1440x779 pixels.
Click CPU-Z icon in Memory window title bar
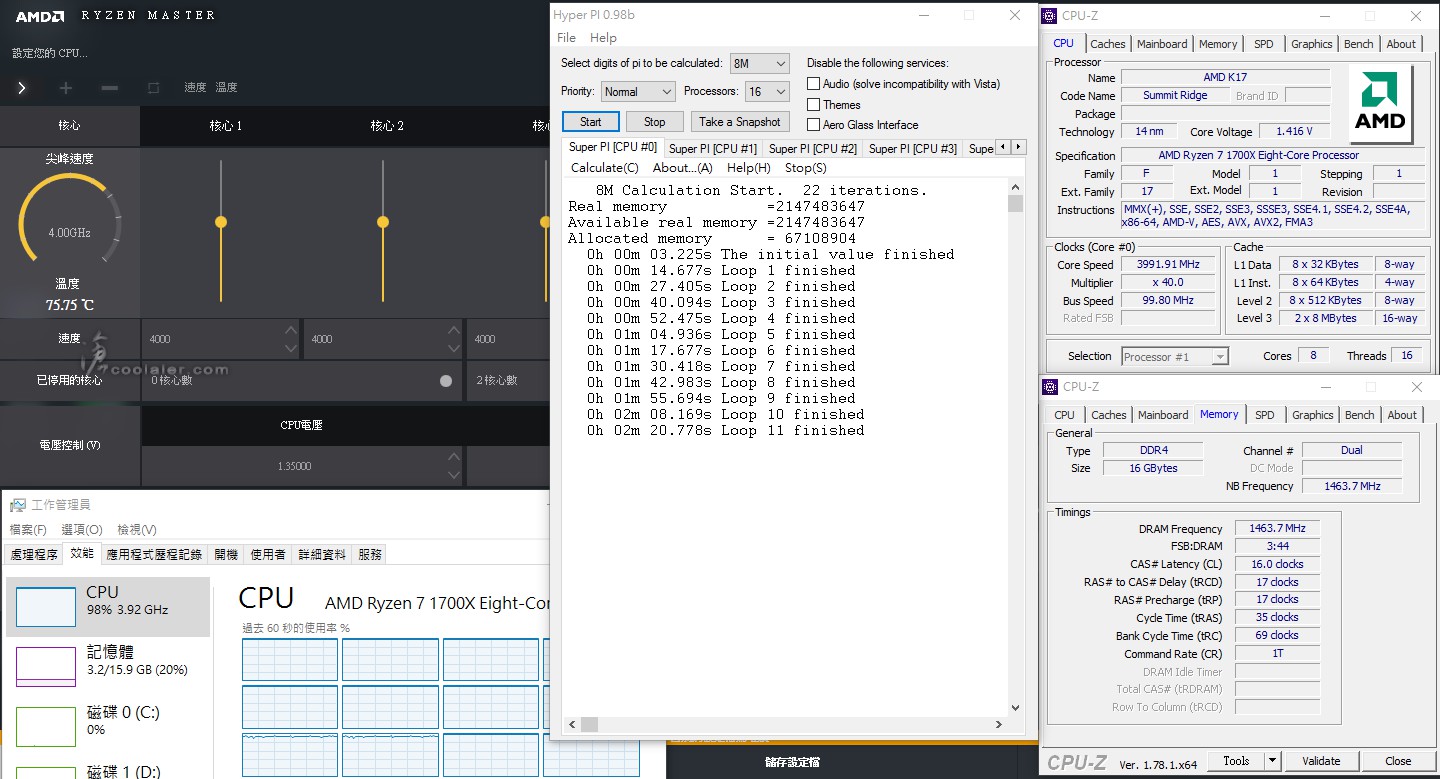pyautogui.click(x=1050, y=387)
